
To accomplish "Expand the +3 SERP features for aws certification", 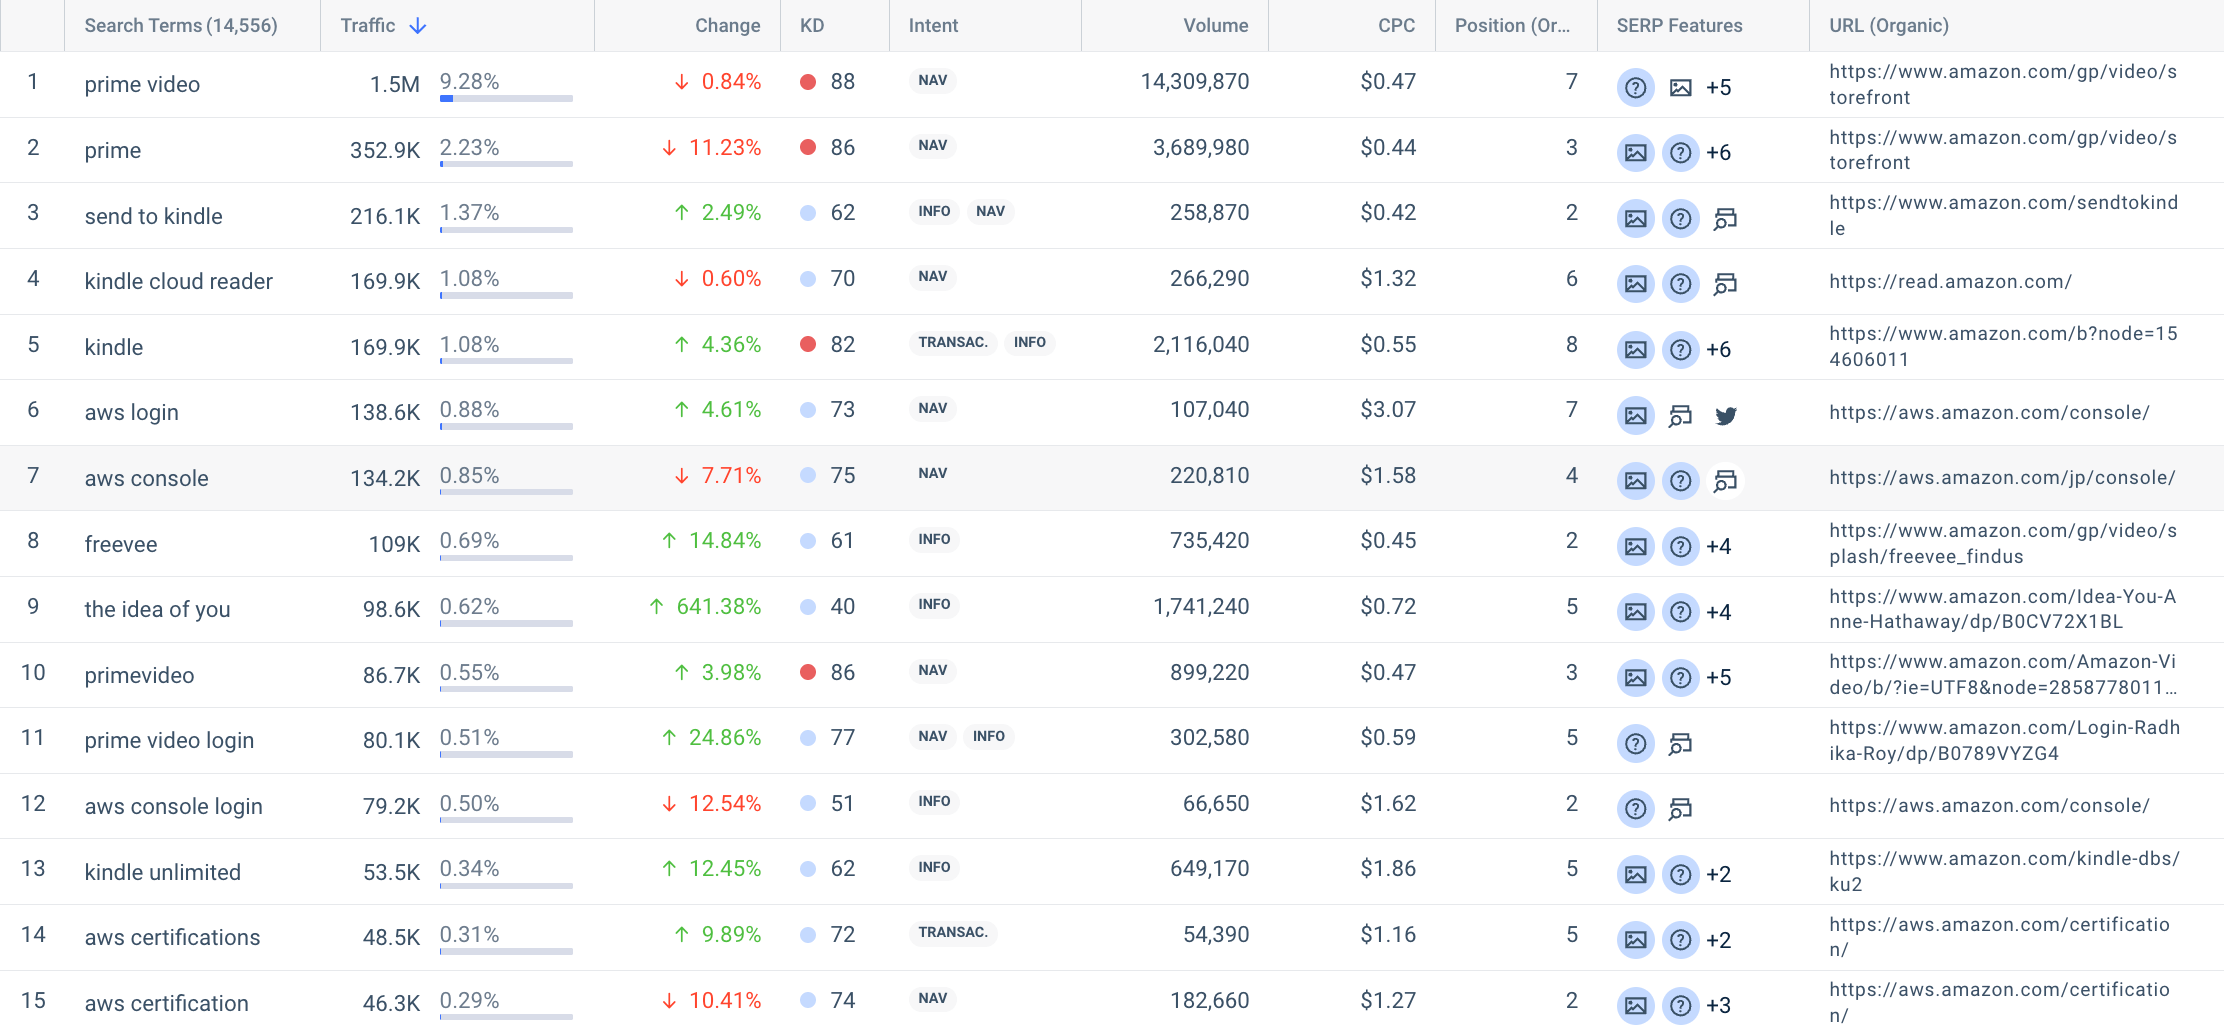I will tap(1718, 1006).
